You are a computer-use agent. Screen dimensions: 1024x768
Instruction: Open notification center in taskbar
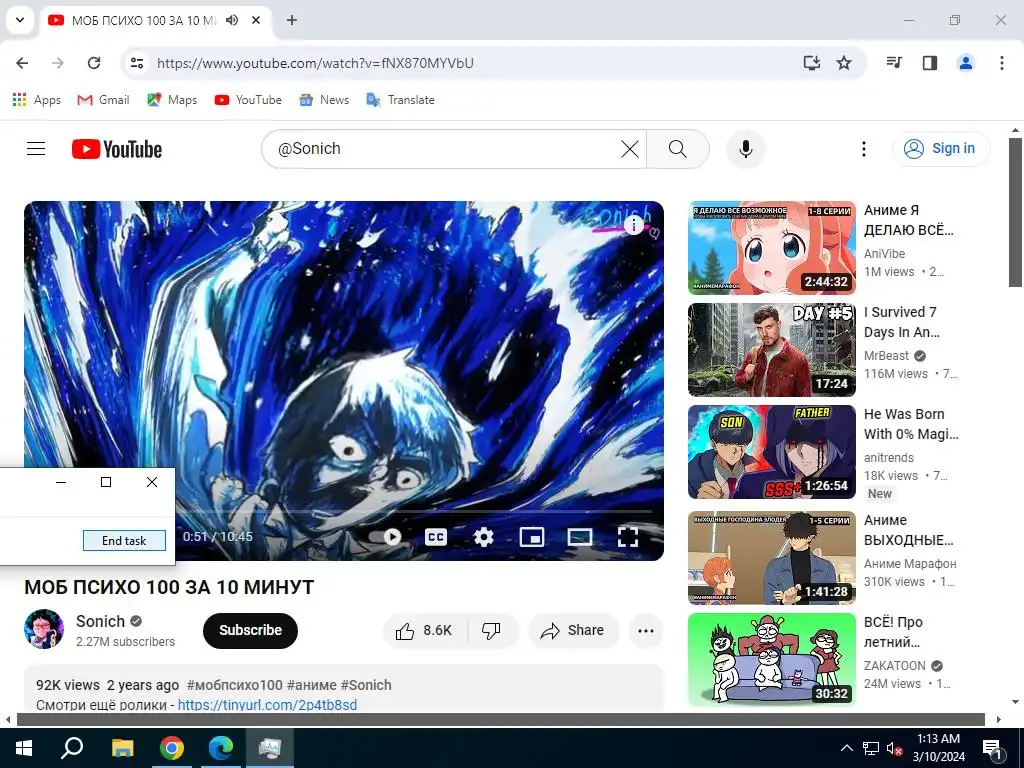[x=992, y=748]
